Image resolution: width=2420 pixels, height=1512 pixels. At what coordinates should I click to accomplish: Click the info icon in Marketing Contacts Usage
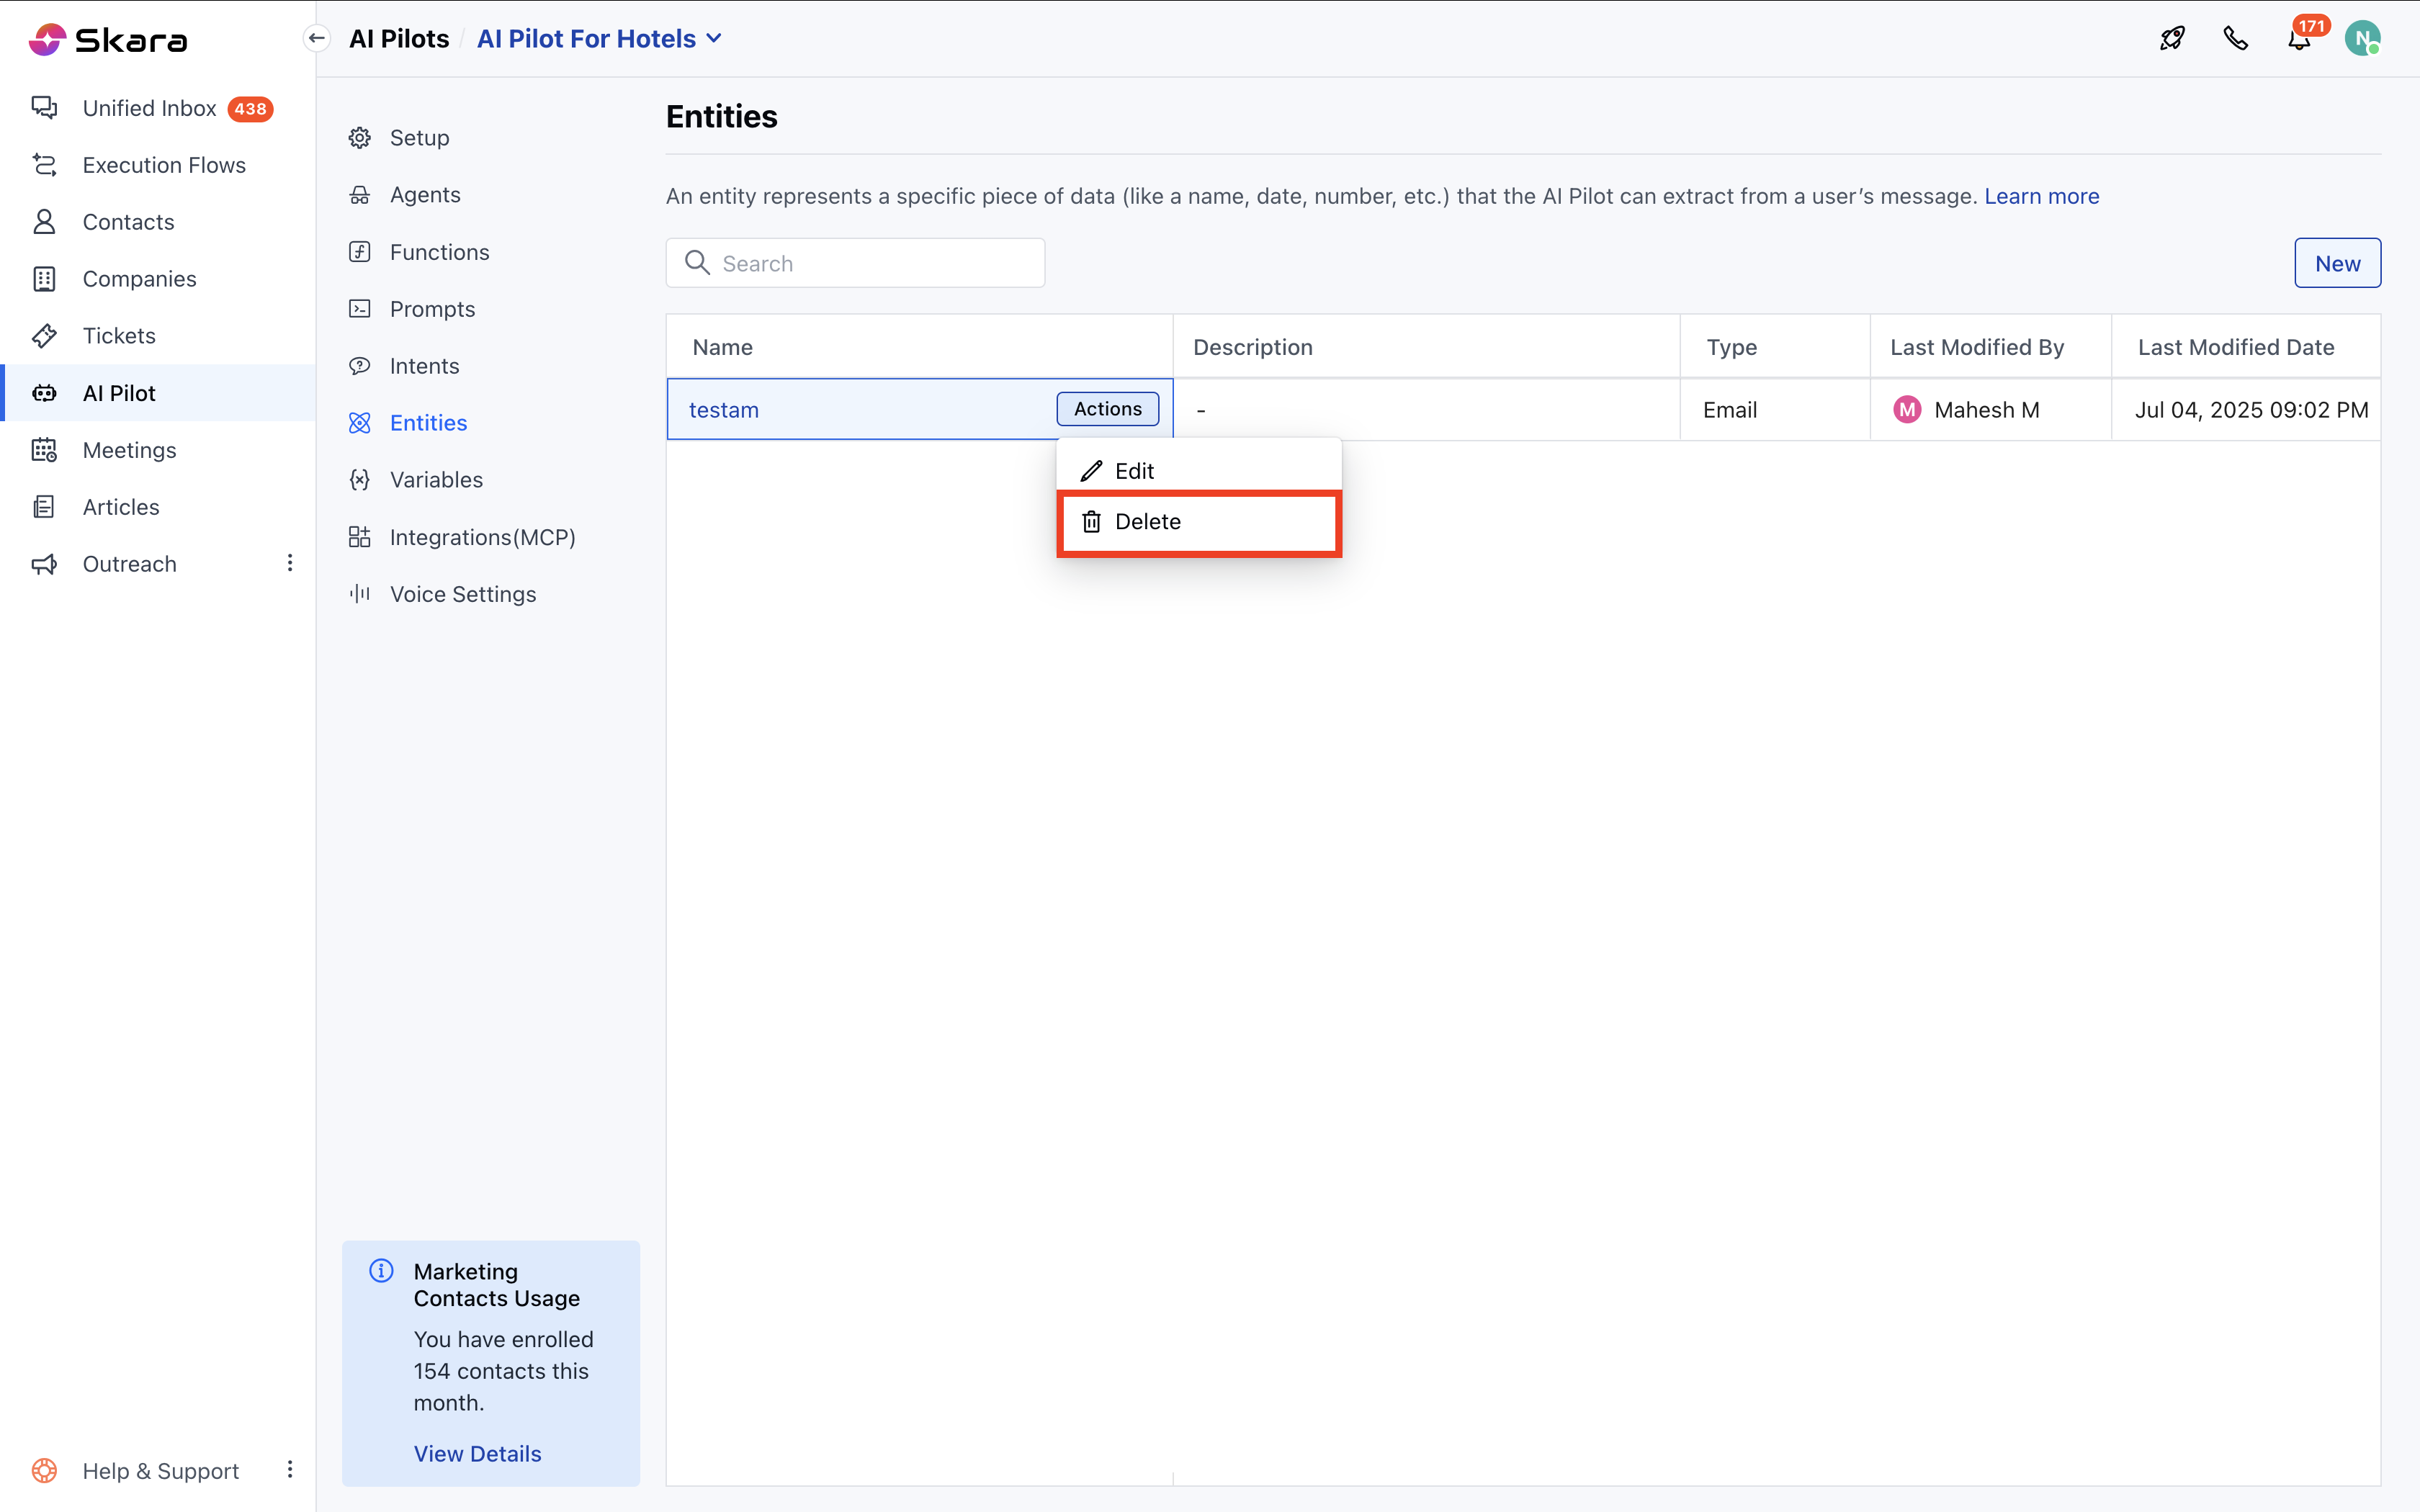381,1271
